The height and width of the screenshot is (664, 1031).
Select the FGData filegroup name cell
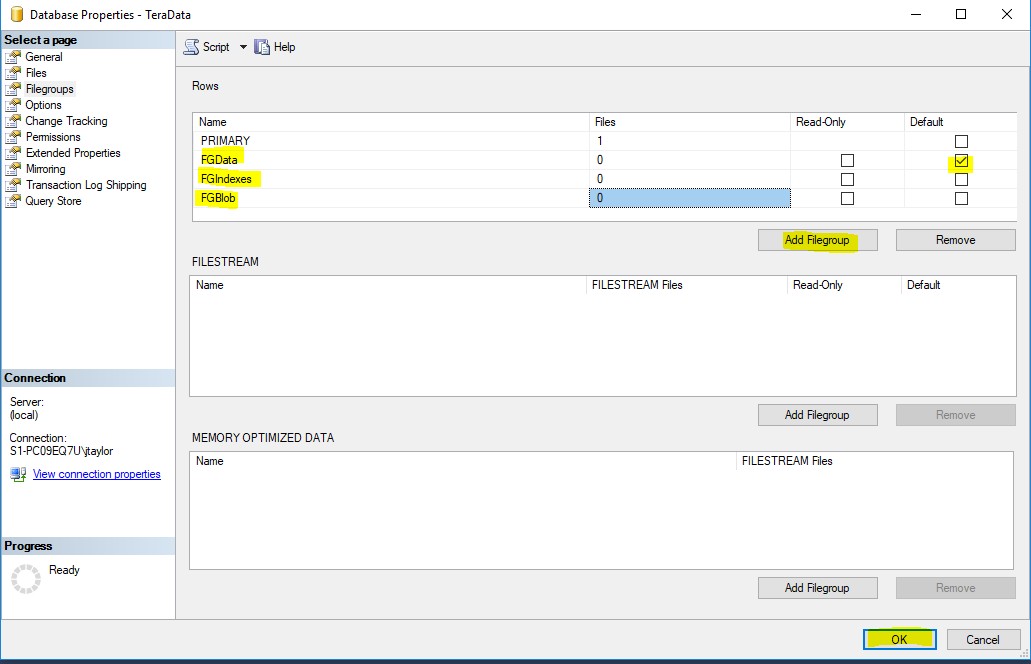pos(391,160)
